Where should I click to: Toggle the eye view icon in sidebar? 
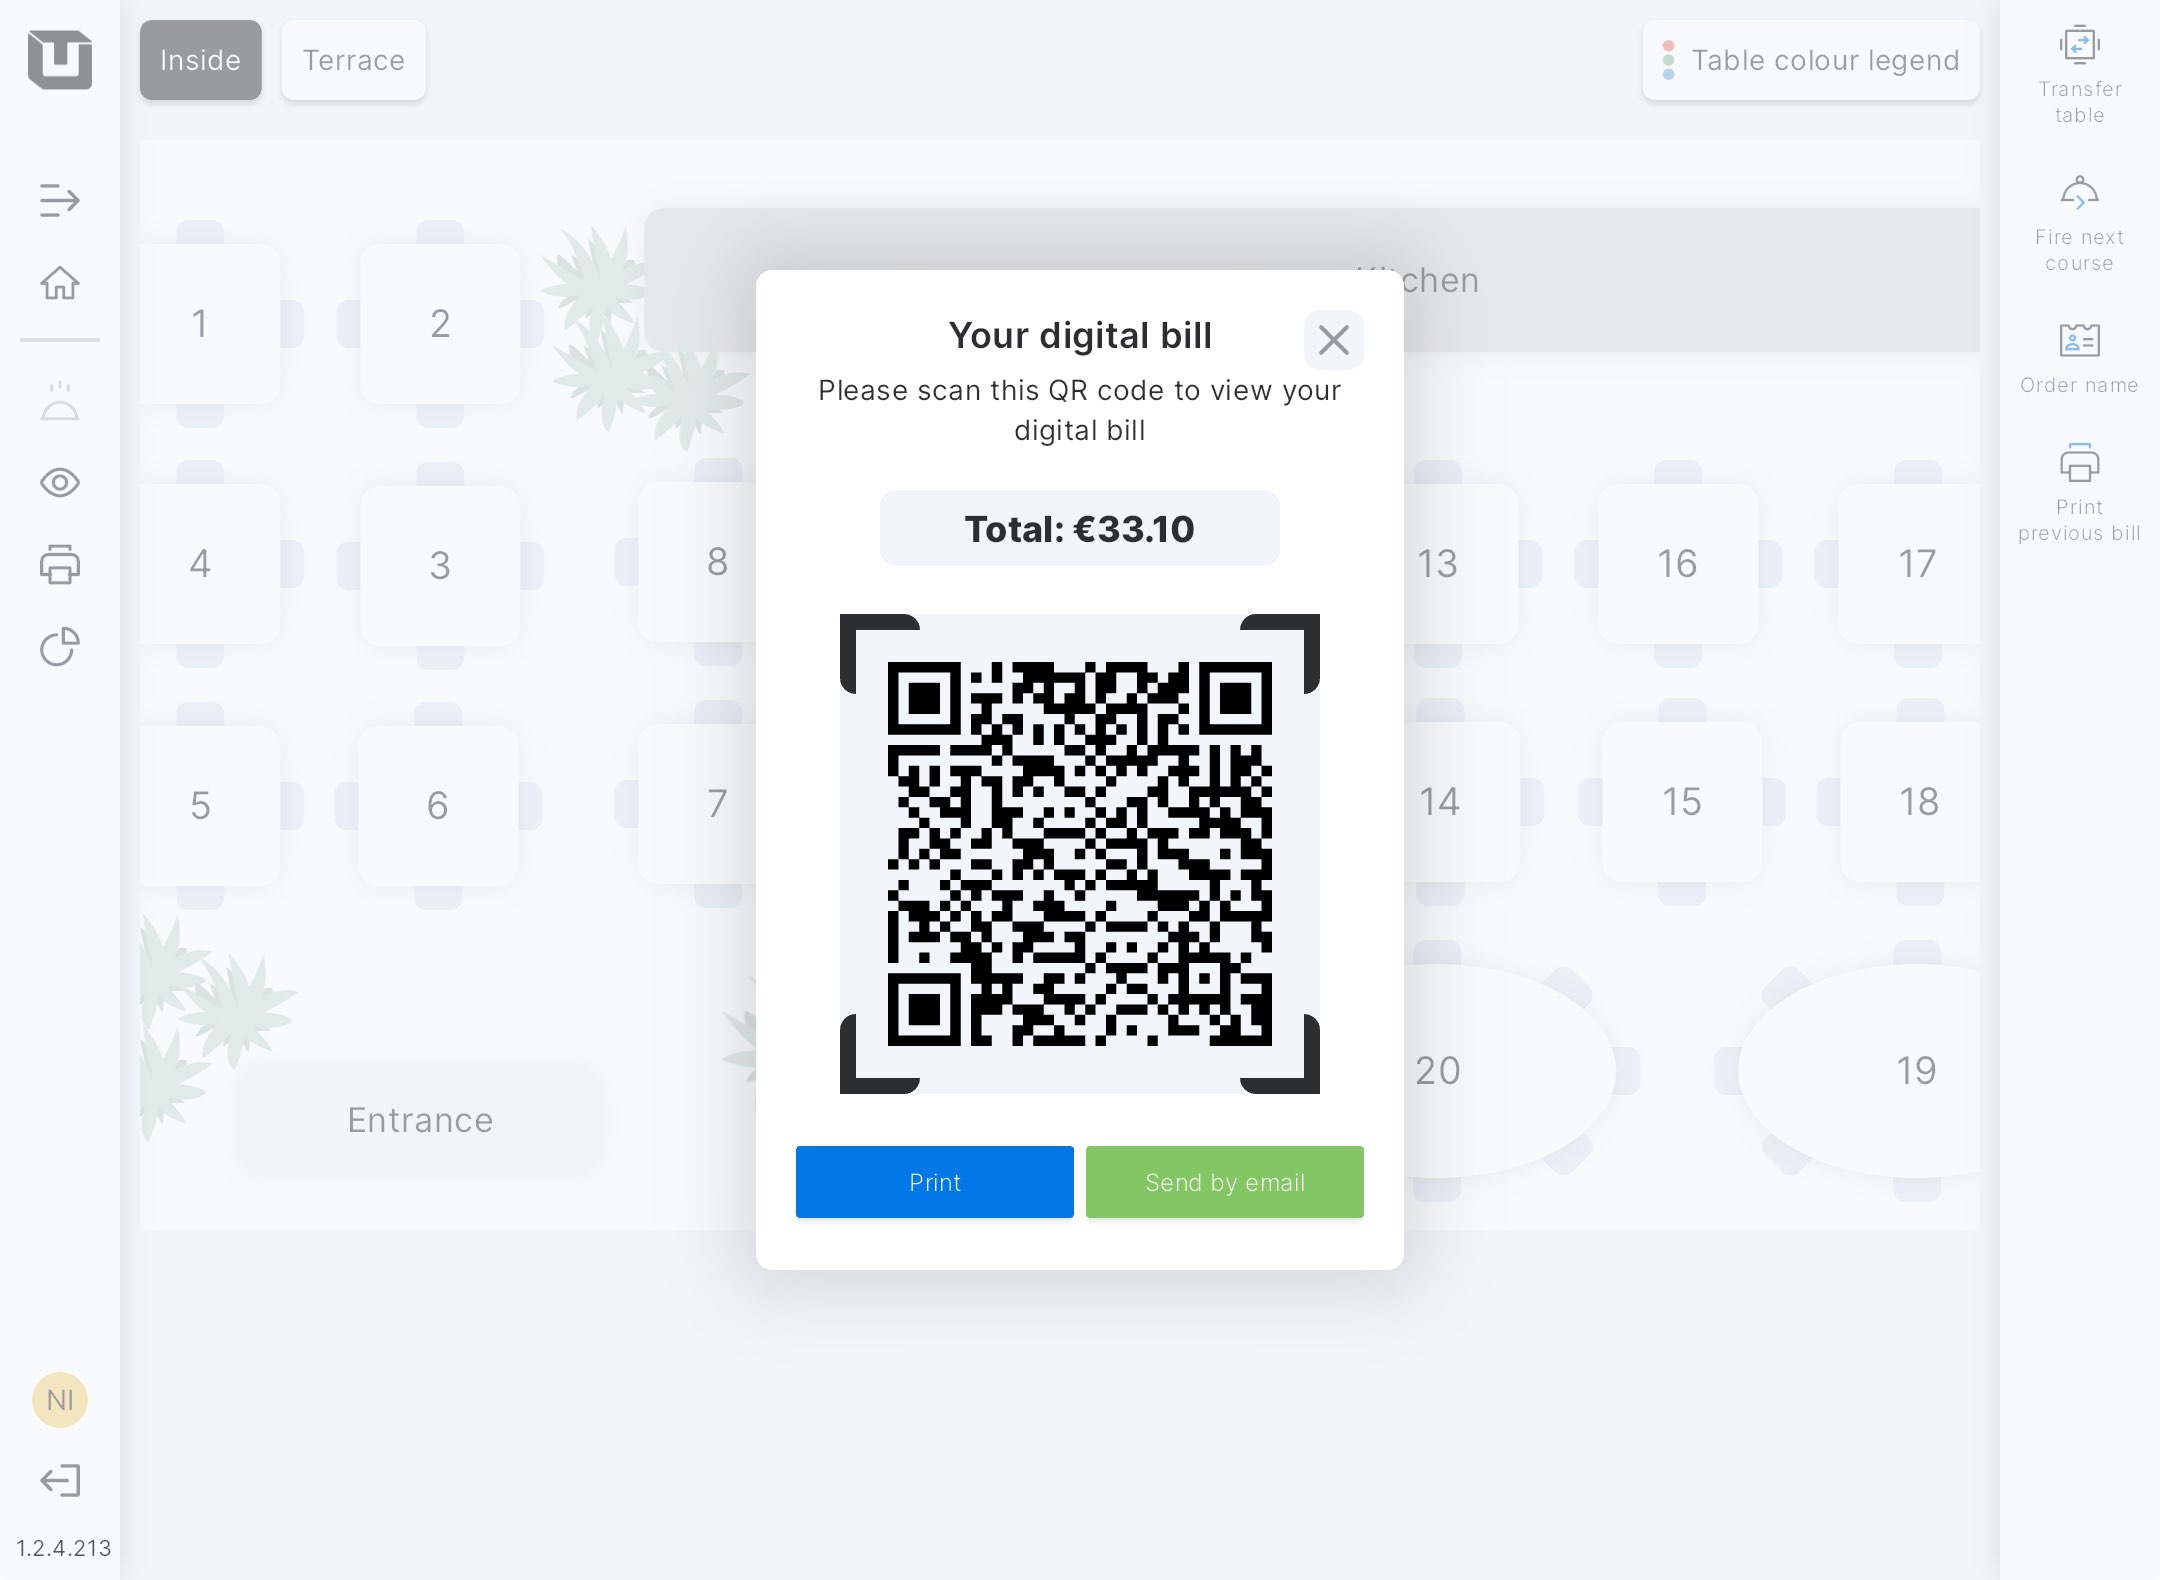60,483
